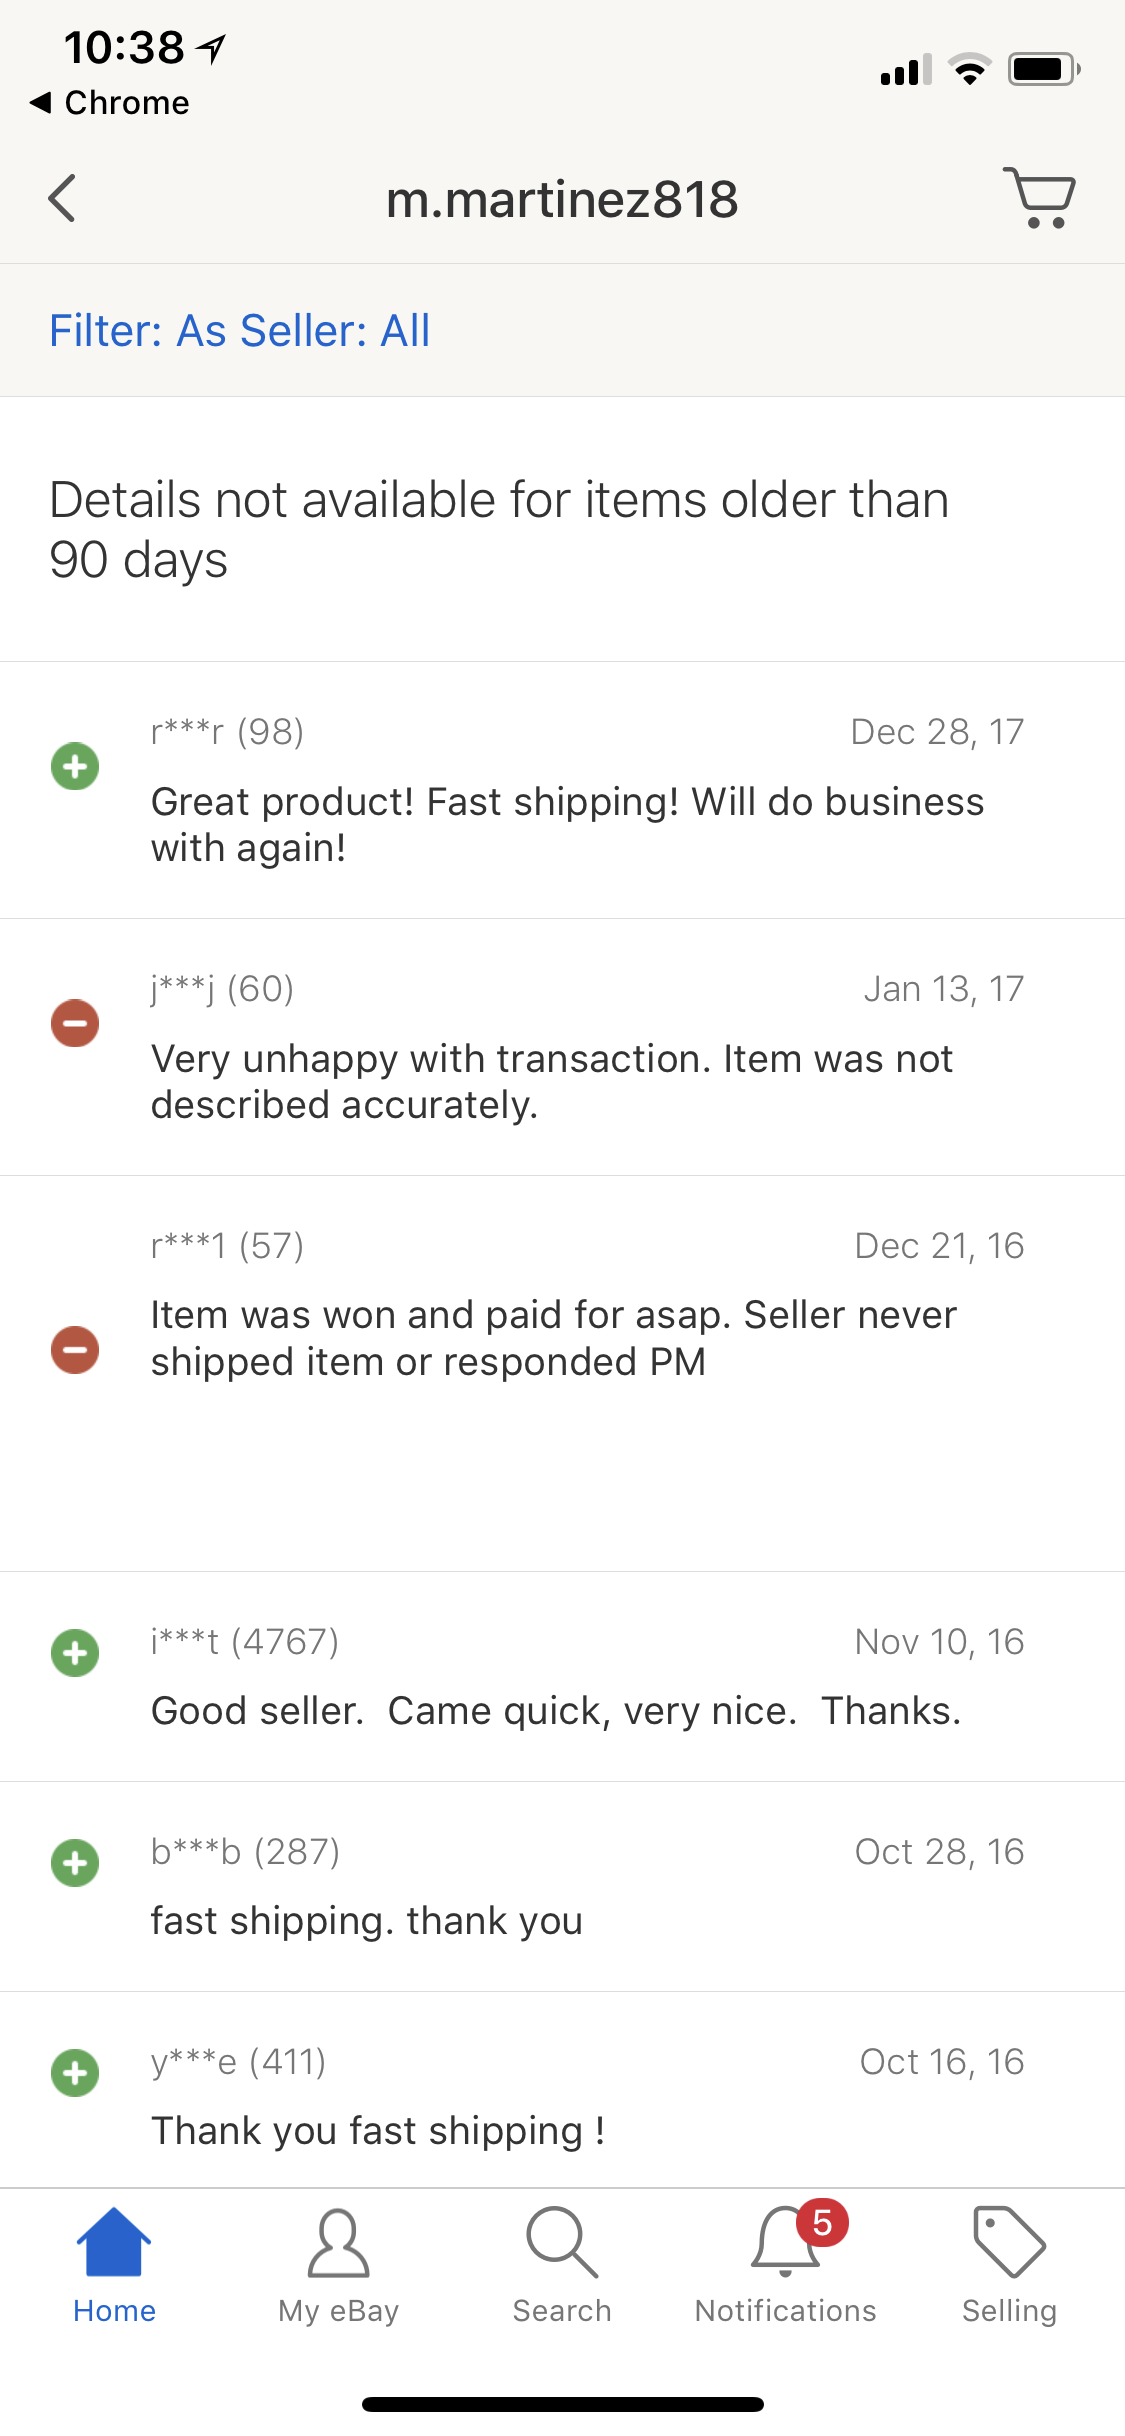
Task: Tap positive icon on i***t feedback
Action: 75,1653
